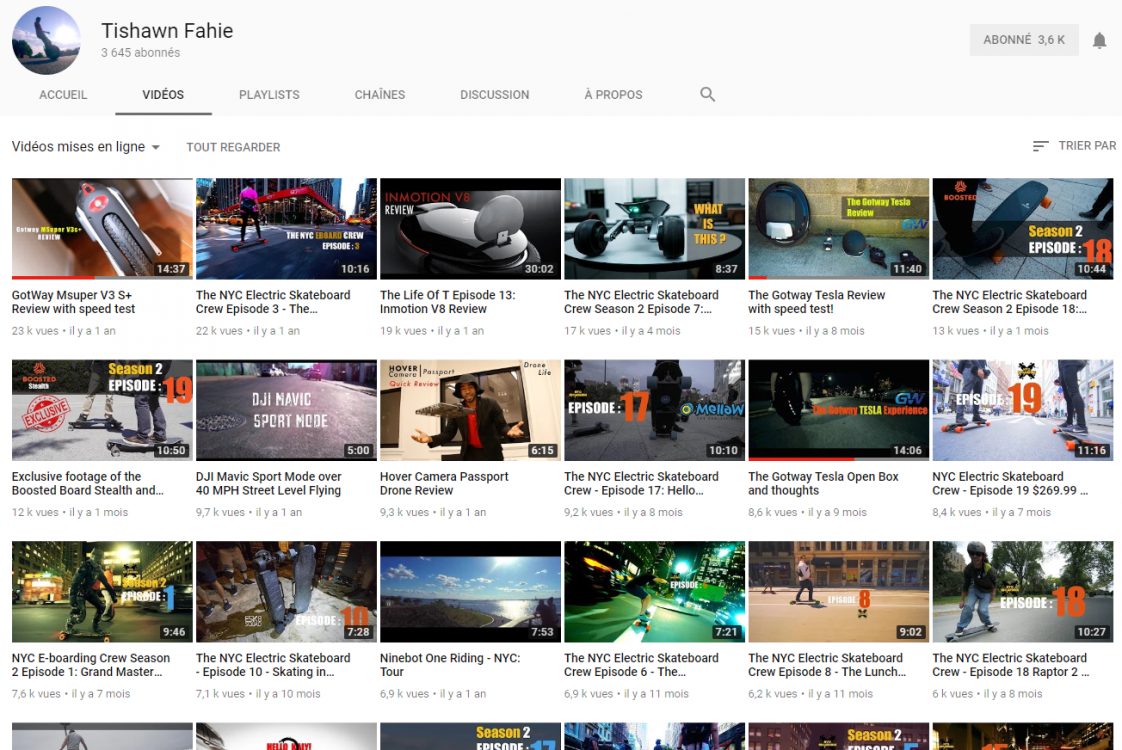Open the Gotway Tesla Experience thumbnail

point(839,410)
